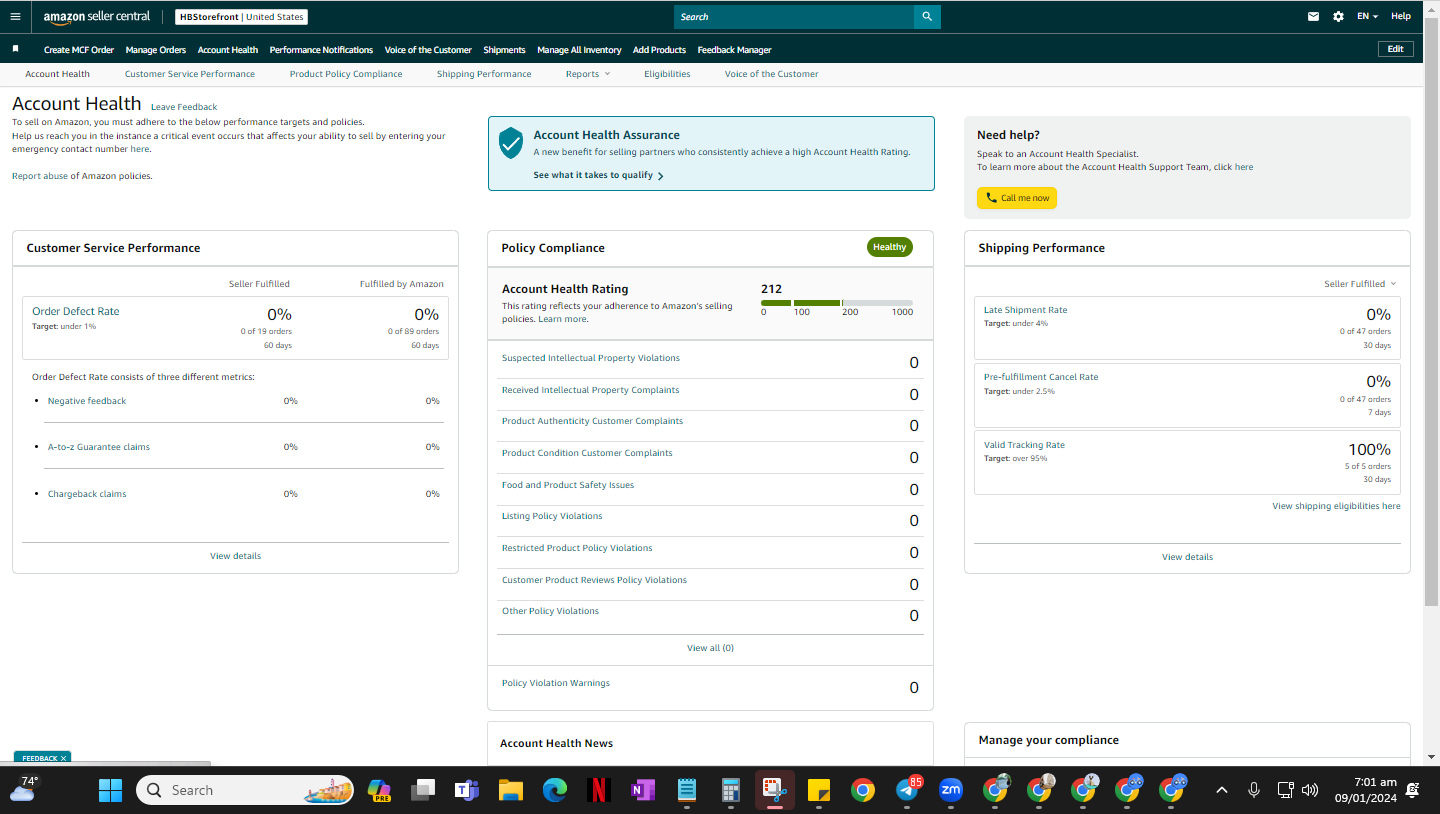Screen dimensions: 1440x814
Task: Open the weather widget showing 74°
Action: point(23,789)
